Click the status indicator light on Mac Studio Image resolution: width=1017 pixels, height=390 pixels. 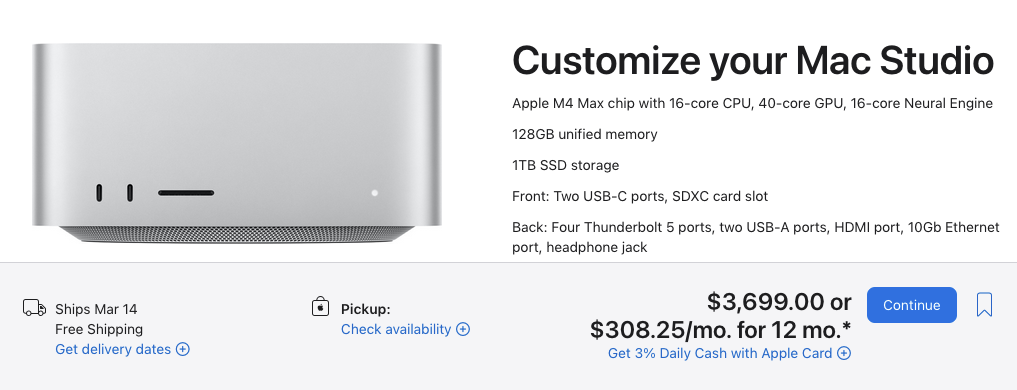pos(374,193)
